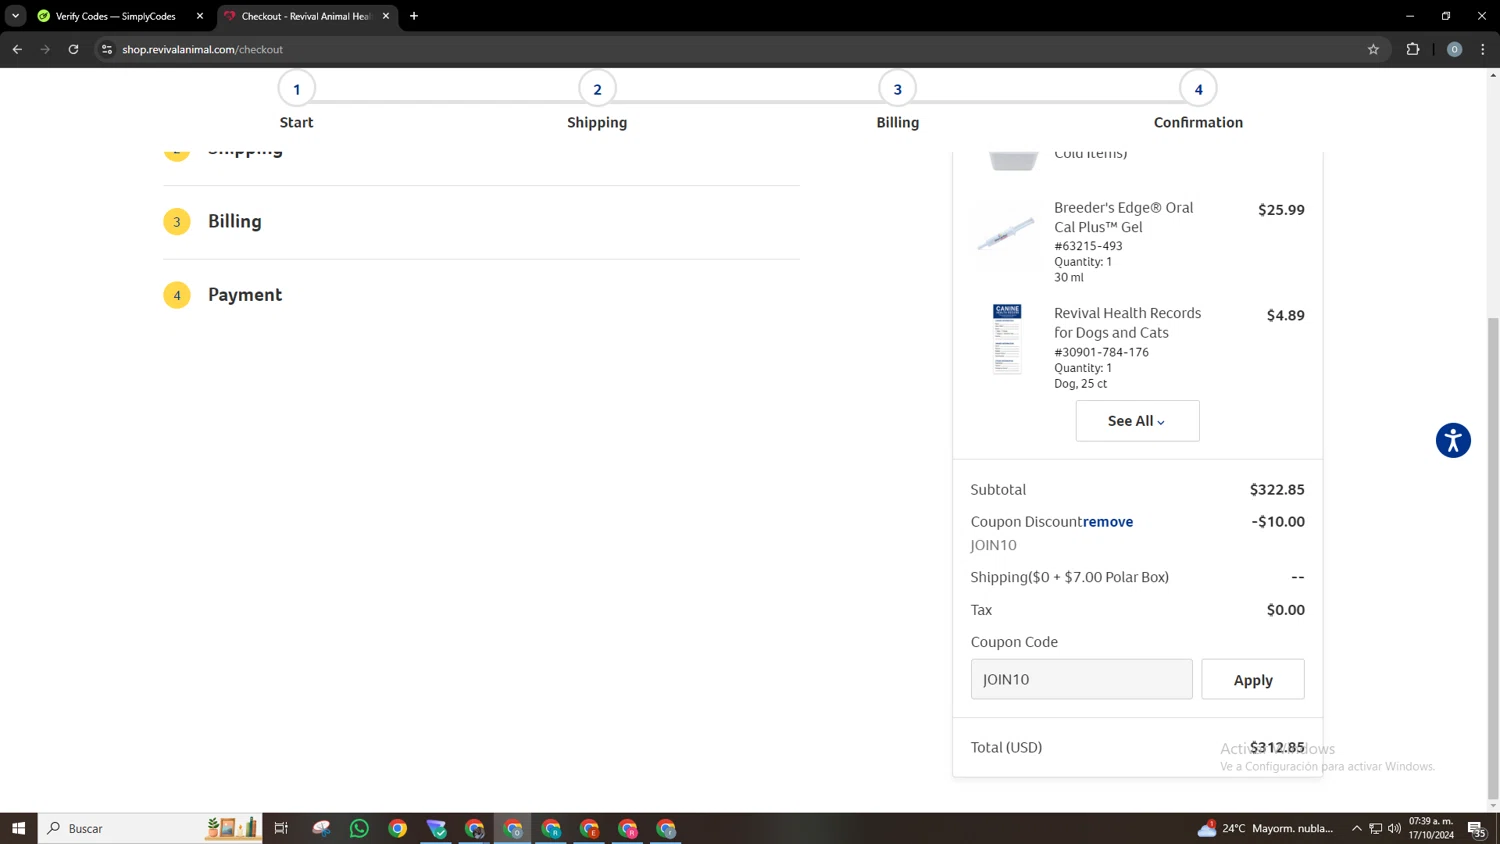Close the Checkout Revival Animal tab
This screenshot has width=1500, height=844.
click(x=385, y=16)
